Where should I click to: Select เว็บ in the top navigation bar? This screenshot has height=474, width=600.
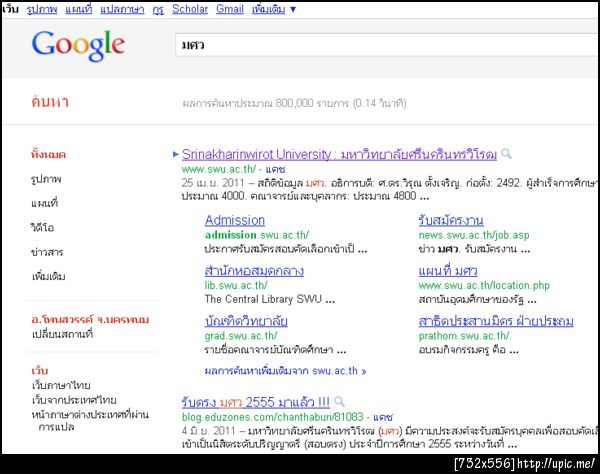[10, 9]
